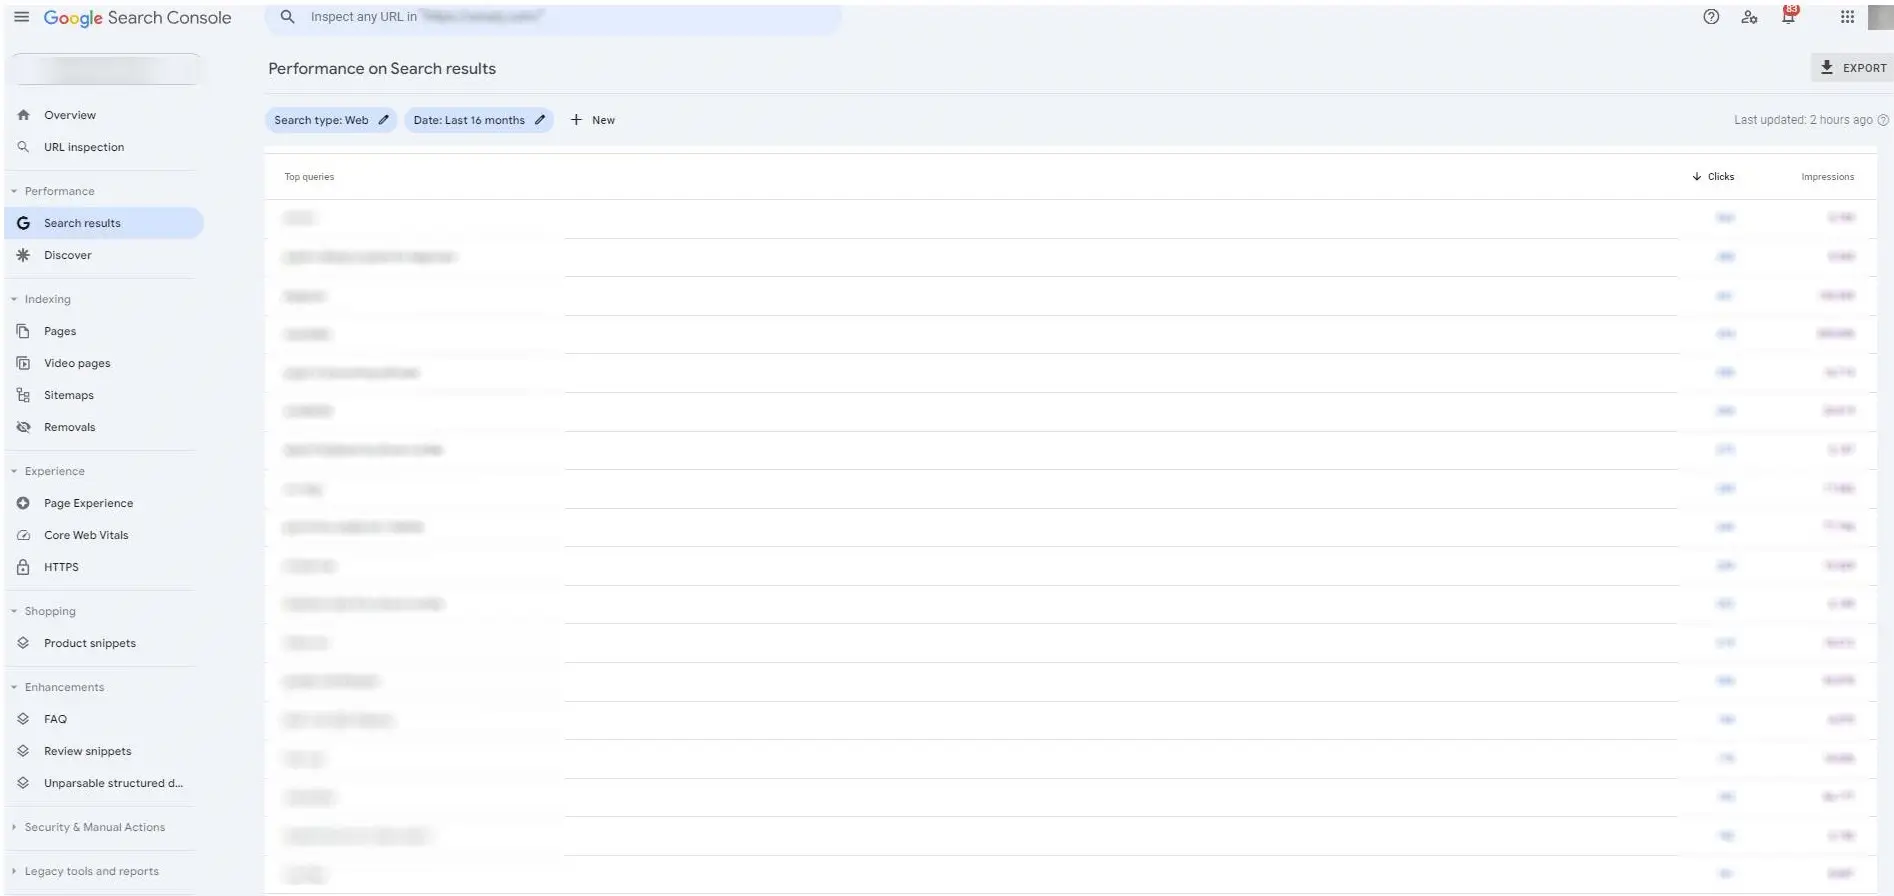Sort the table by Clicks
Image resolution: width=1894 pixels, height=896 pixels.
(x=1713, y=177)
